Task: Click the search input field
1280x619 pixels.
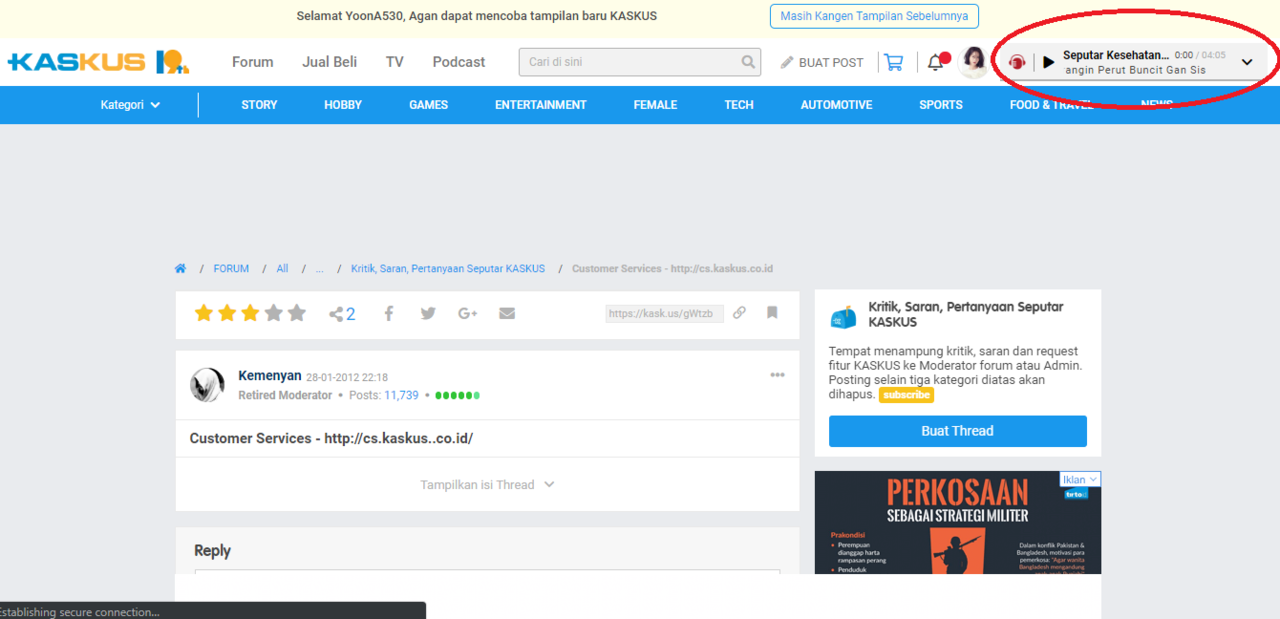Action: click(x=630, y=61)
